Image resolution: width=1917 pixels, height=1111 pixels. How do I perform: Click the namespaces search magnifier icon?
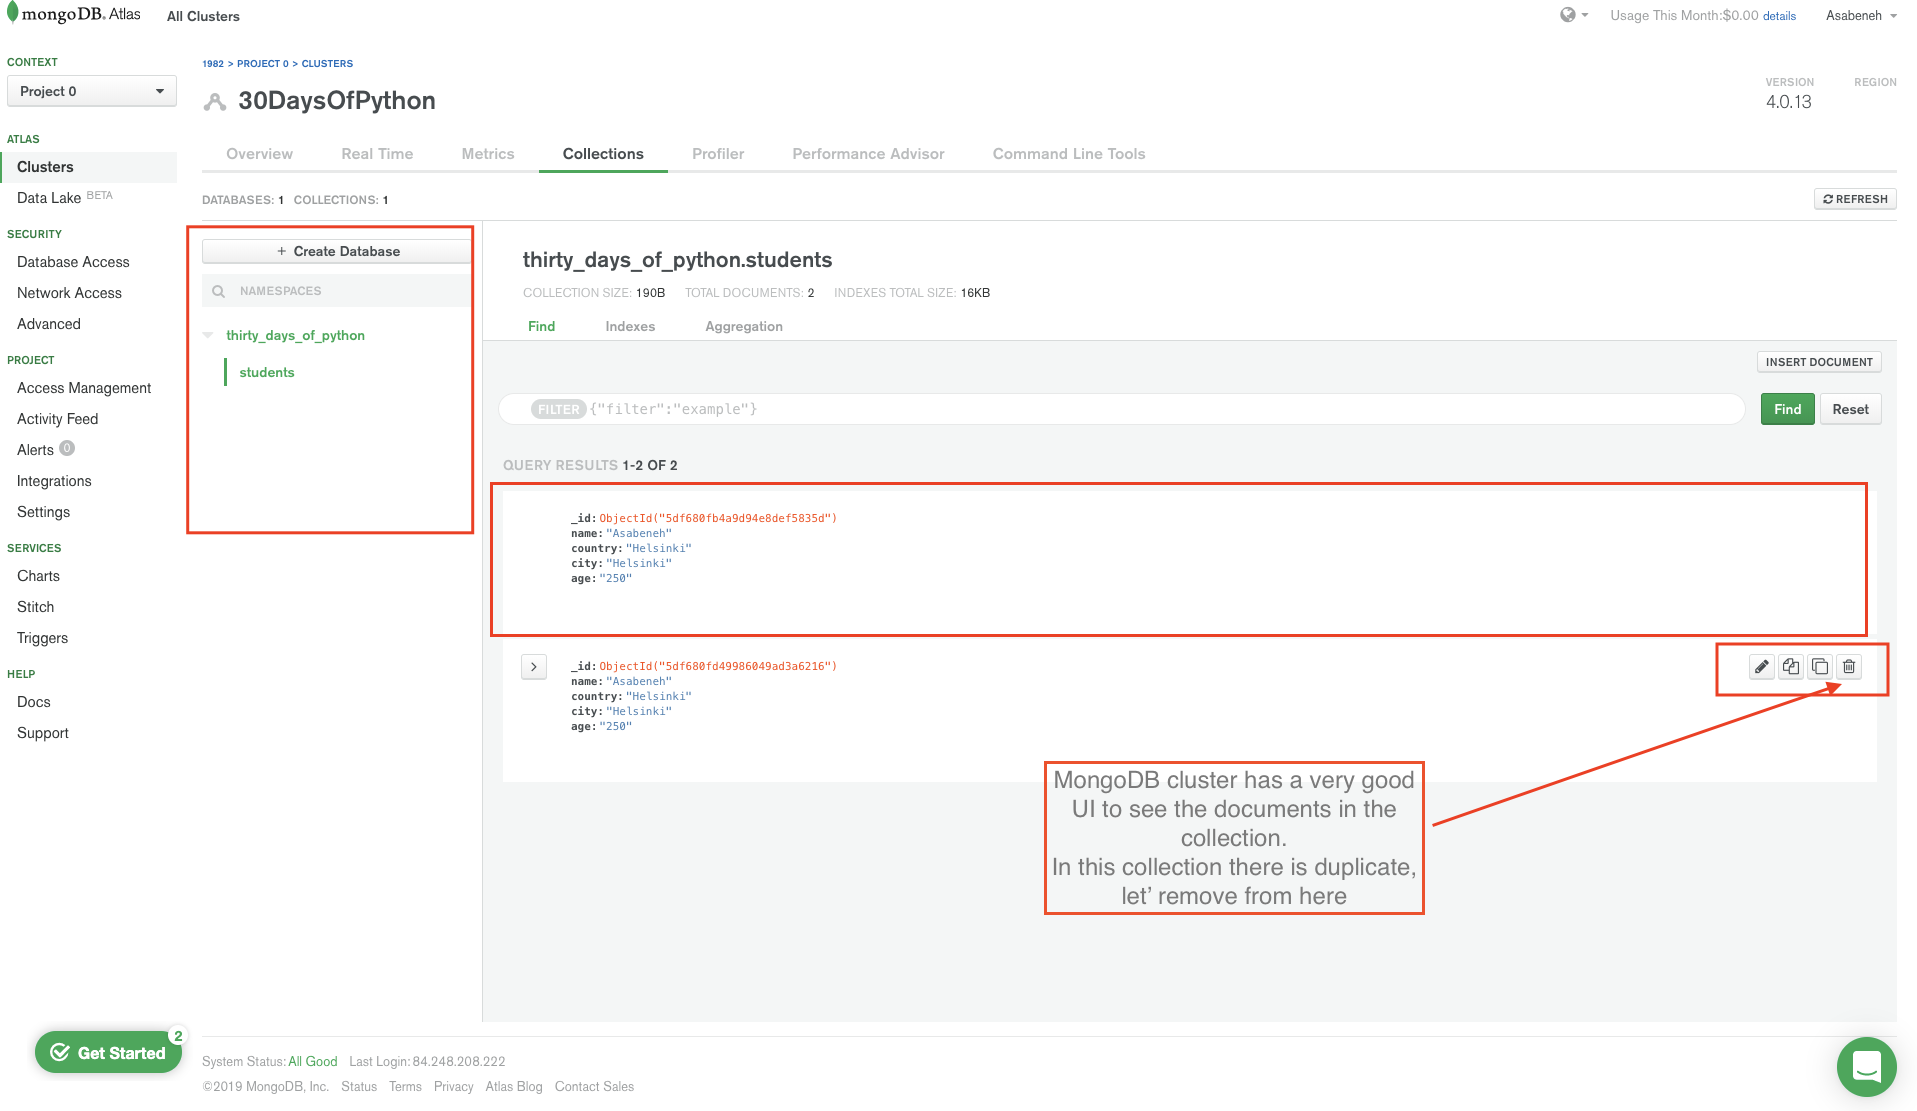(x=219, y=291)
